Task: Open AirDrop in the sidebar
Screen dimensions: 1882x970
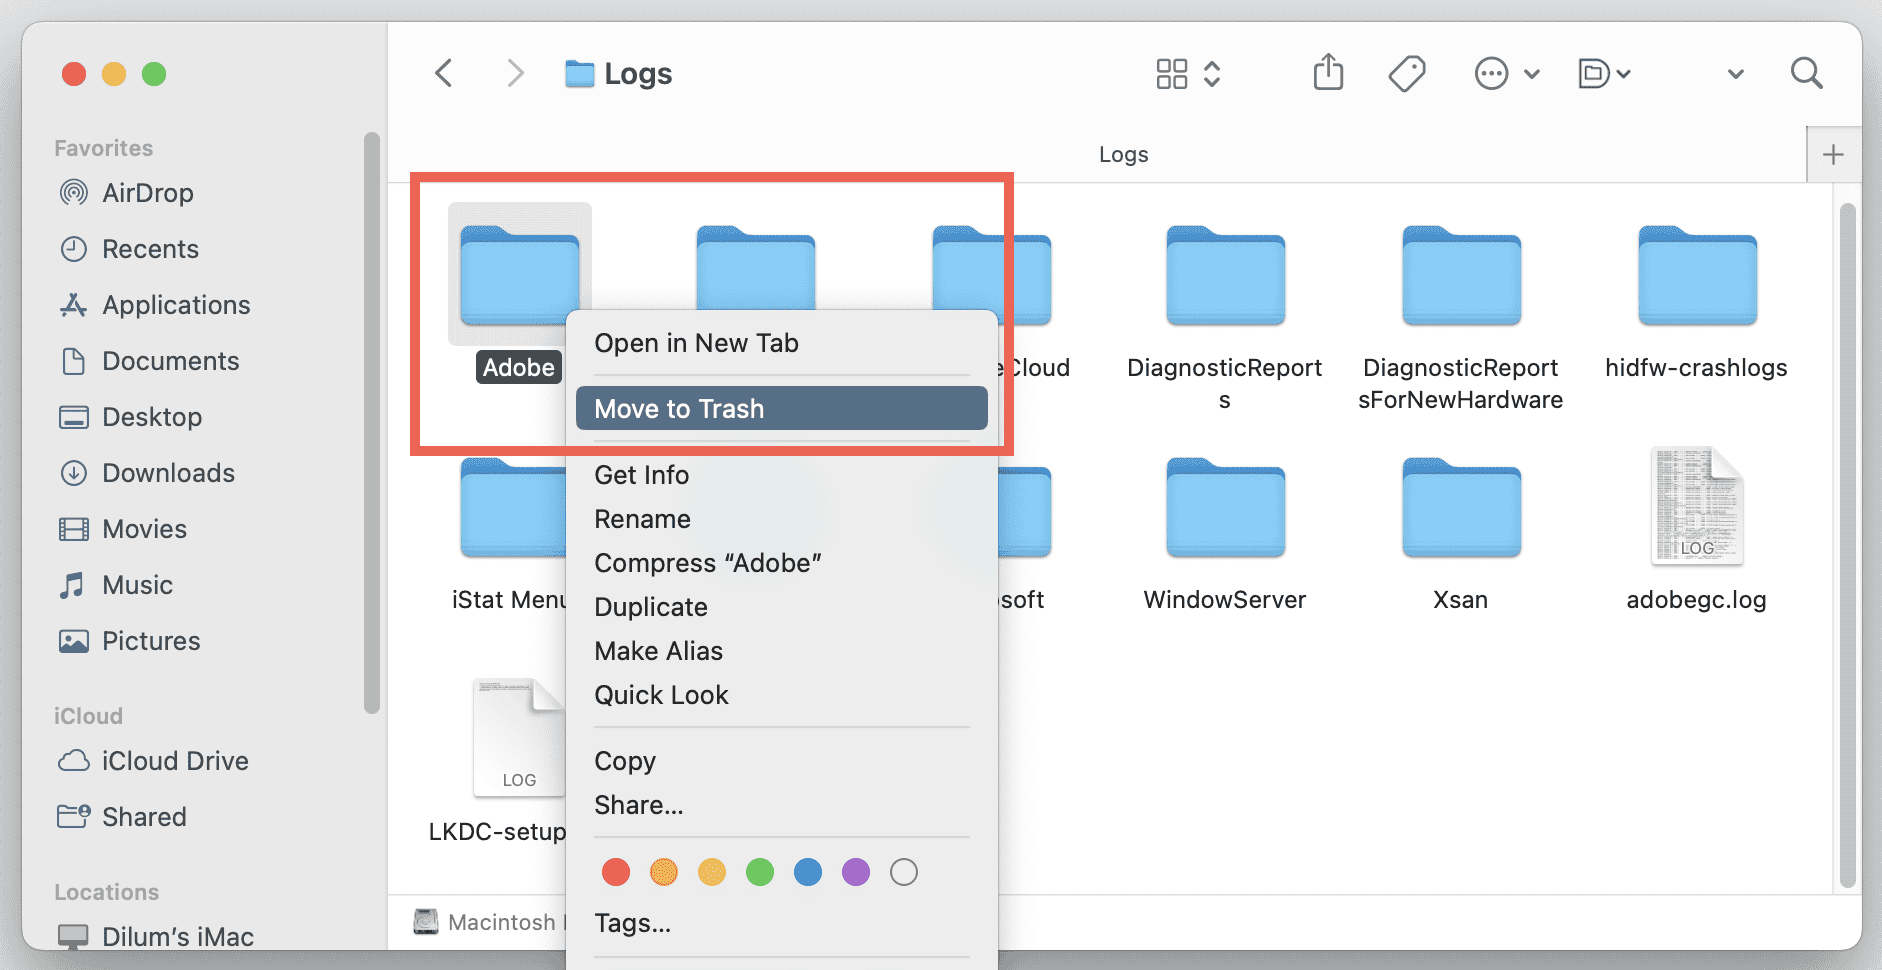Action: pyautogui.click(x=147, y=193)
